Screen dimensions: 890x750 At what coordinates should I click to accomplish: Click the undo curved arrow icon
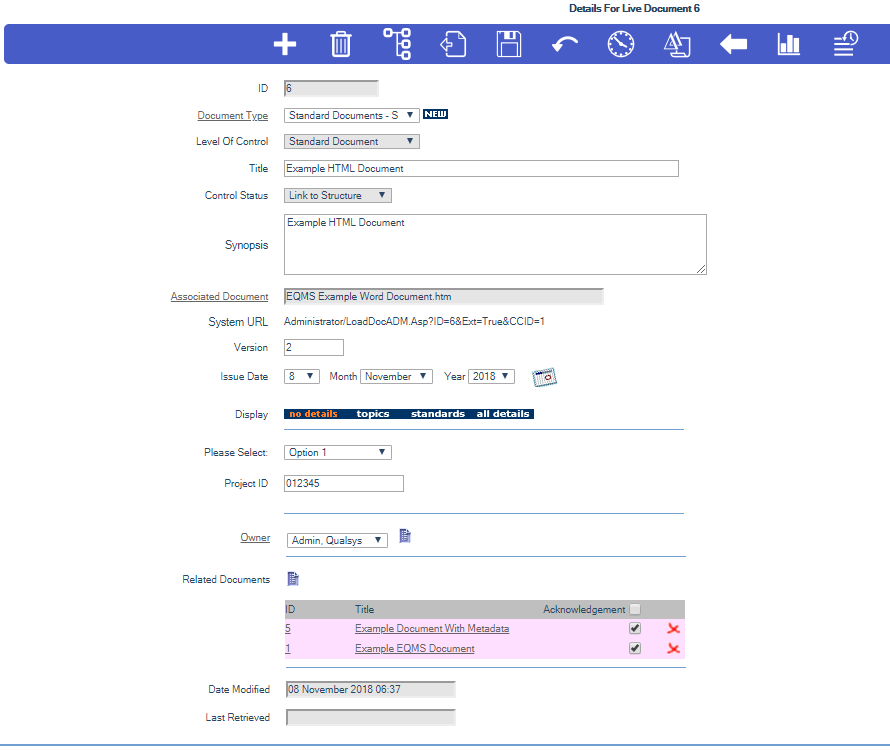coord(565,44)
